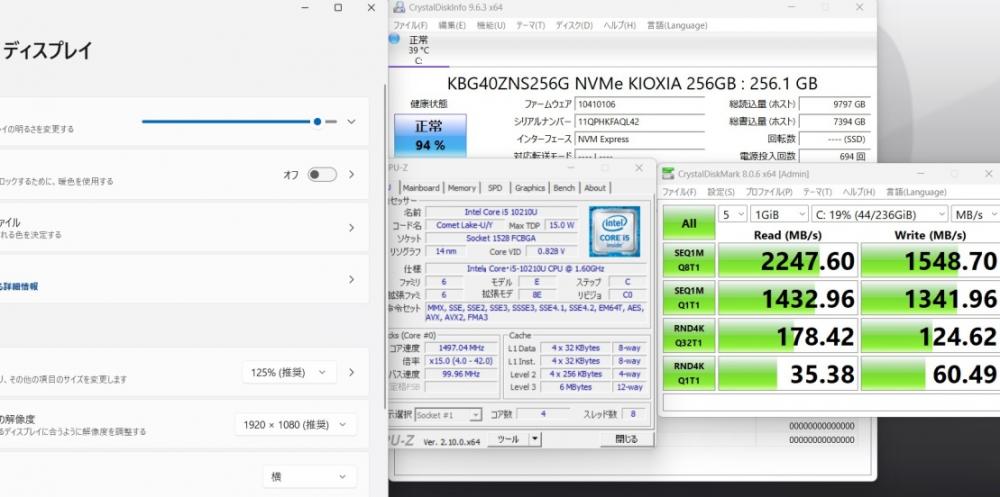Maximize the display settings window
Image resolution: width=1000 pixels, height=497 pixels.
tap(338, 8)
